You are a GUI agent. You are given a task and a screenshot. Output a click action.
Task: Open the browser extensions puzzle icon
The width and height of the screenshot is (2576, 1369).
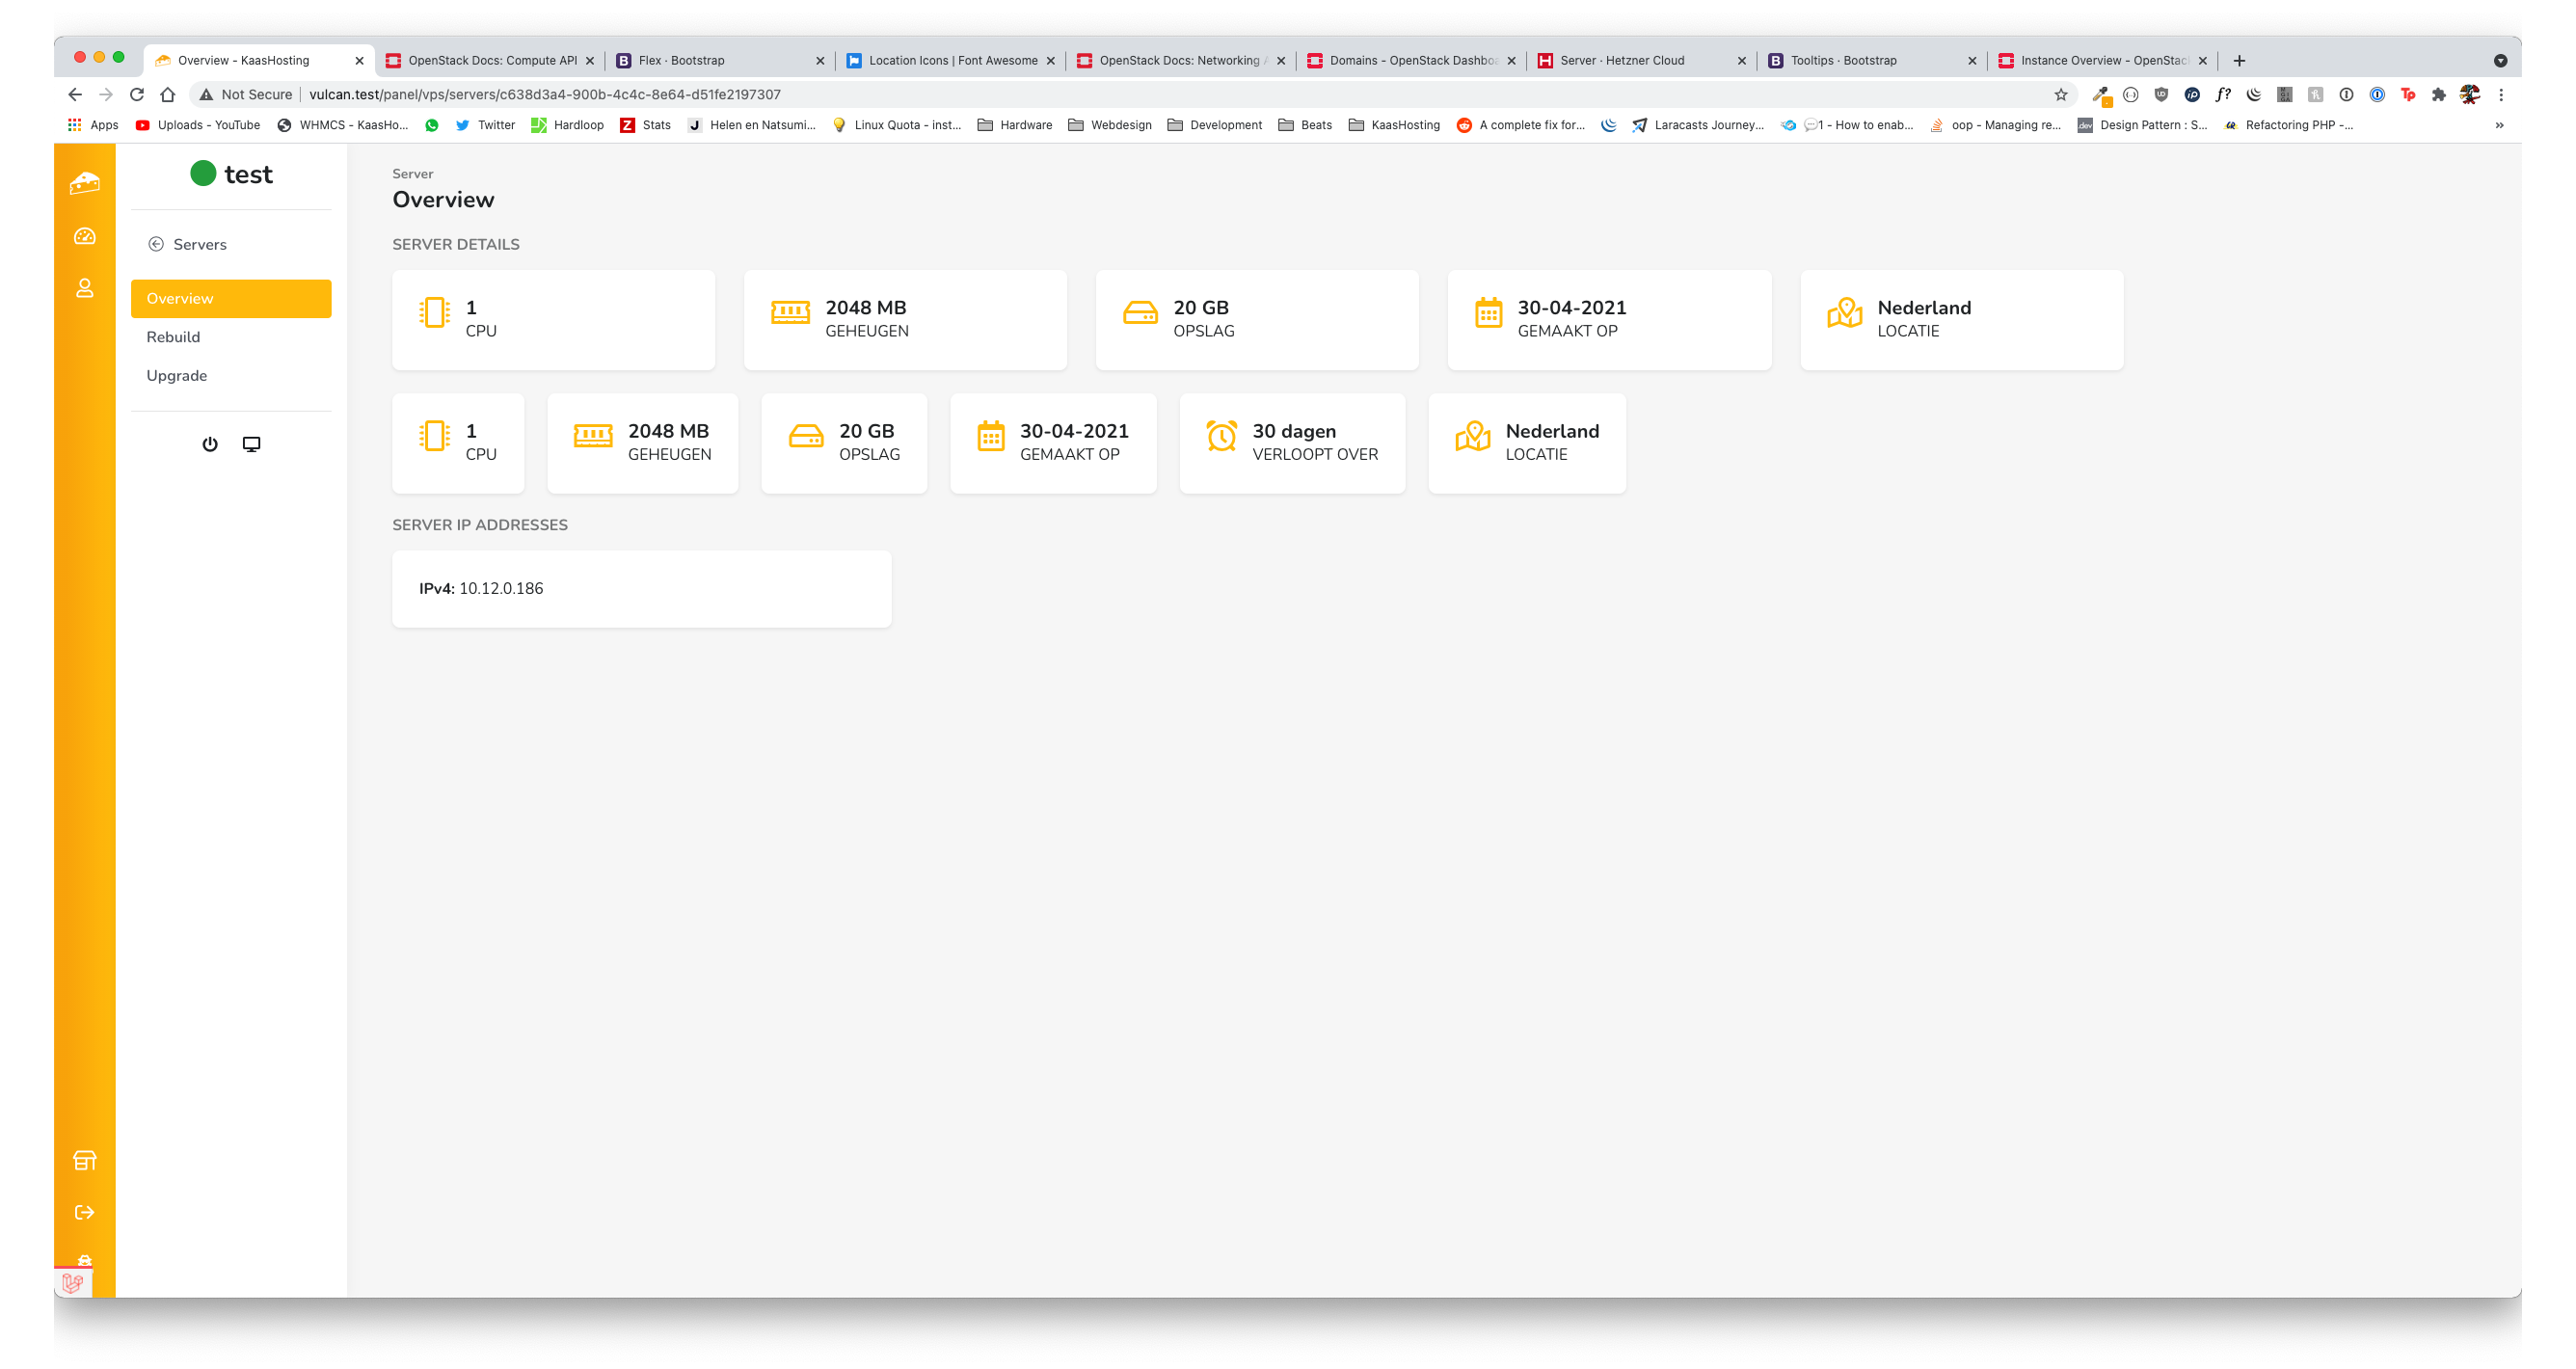click(2439, 94)
